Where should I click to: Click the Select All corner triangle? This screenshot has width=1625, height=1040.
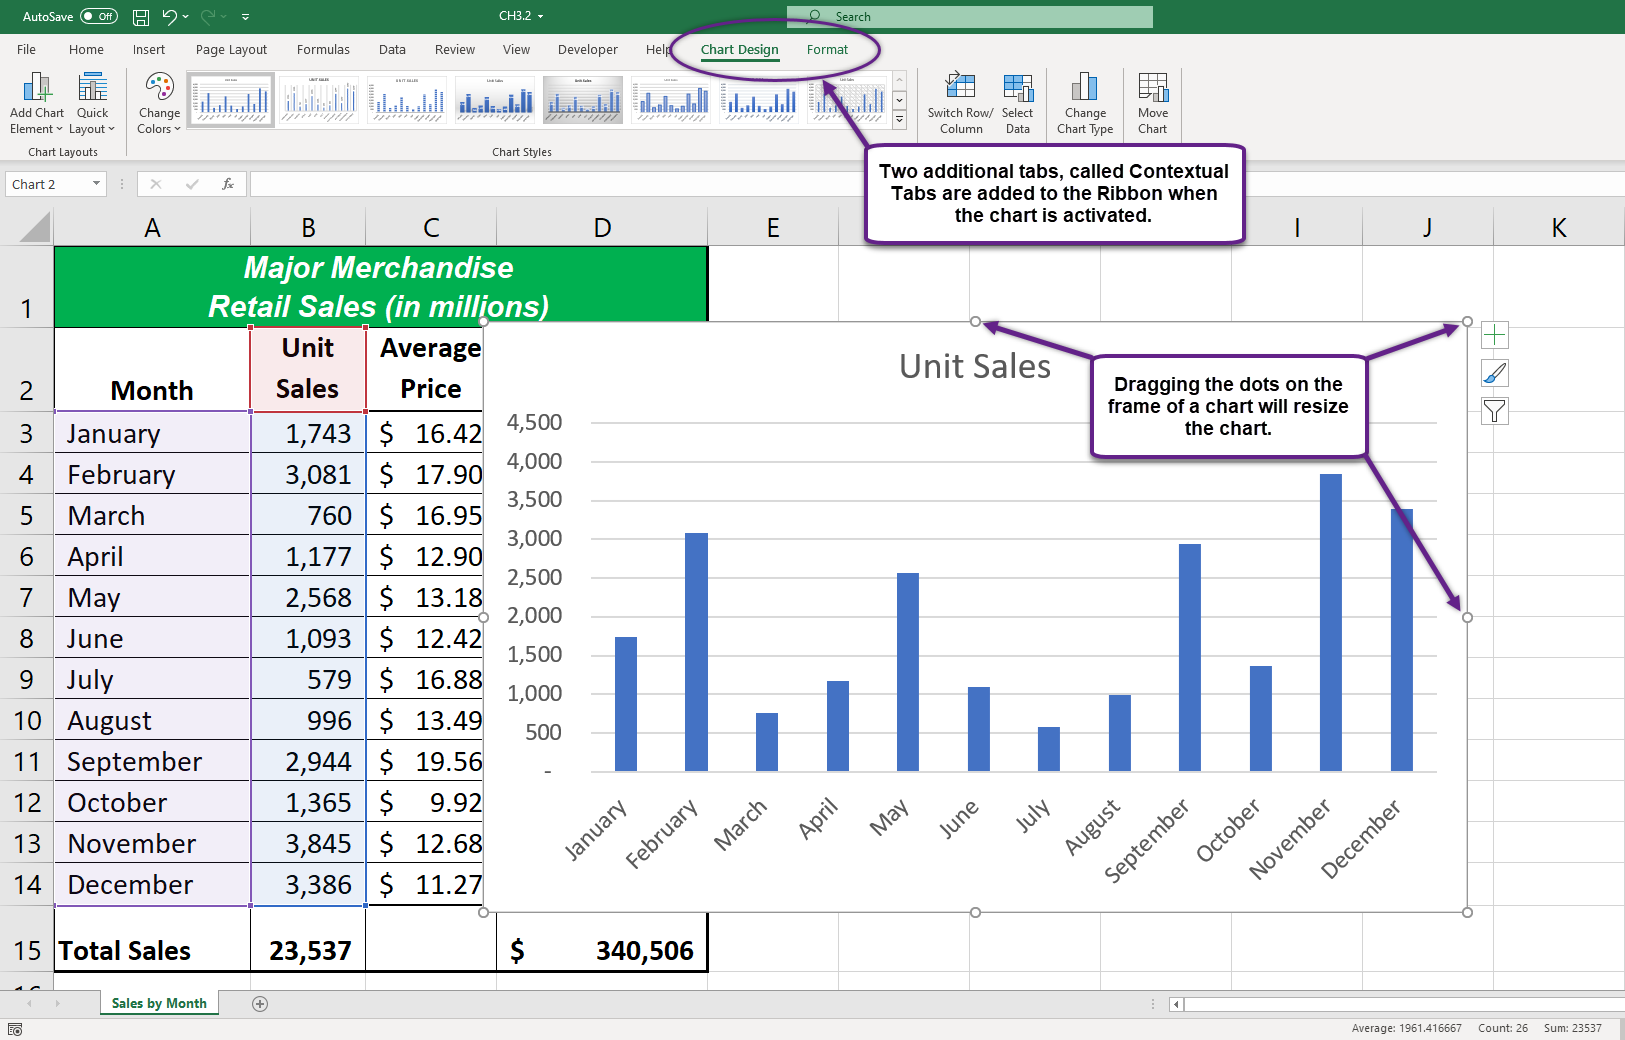pyautogui.click(x=35, y=228)
